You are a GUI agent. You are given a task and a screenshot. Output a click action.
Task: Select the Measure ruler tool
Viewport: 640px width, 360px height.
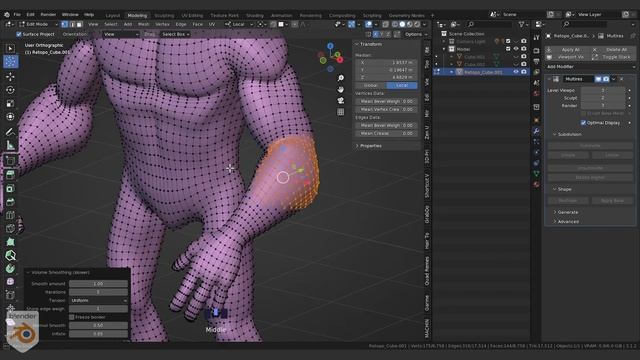pyautogui.click(x=11, y=145)
